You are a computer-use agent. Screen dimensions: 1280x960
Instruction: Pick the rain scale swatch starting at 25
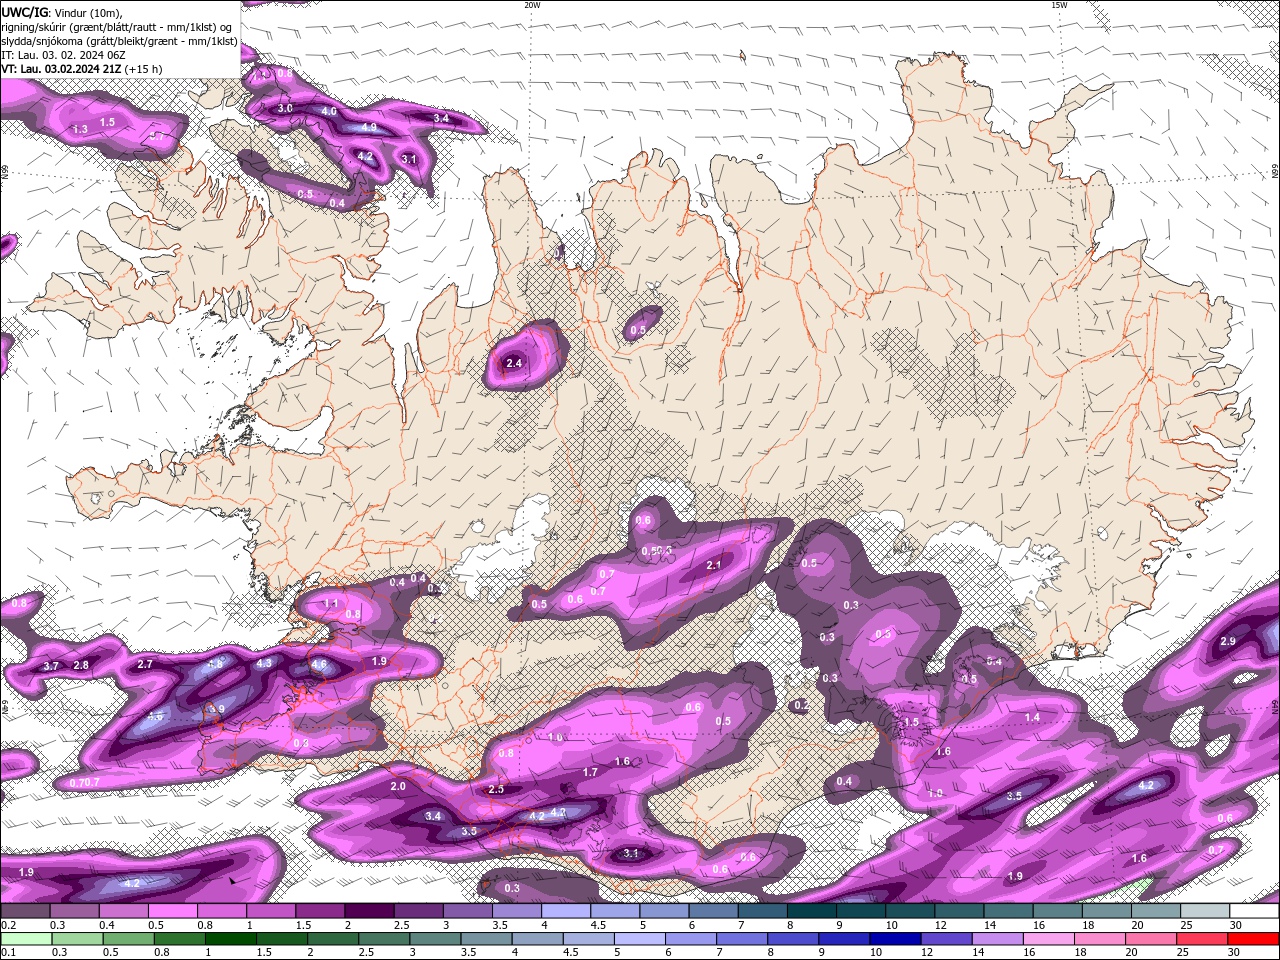[x=1202, y=939]
